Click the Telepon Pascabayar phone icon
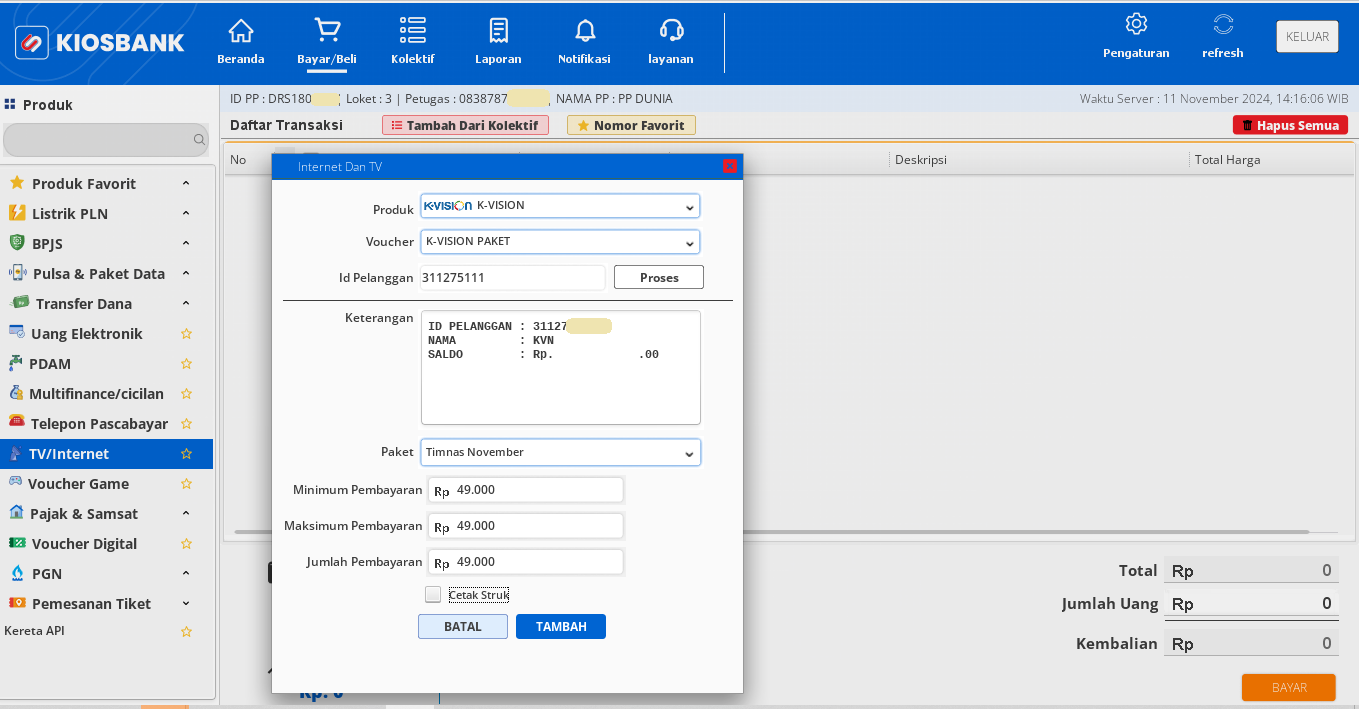The width and height of the screenshot is (1359, 709). pyautogui.click(x=16, y=423)
